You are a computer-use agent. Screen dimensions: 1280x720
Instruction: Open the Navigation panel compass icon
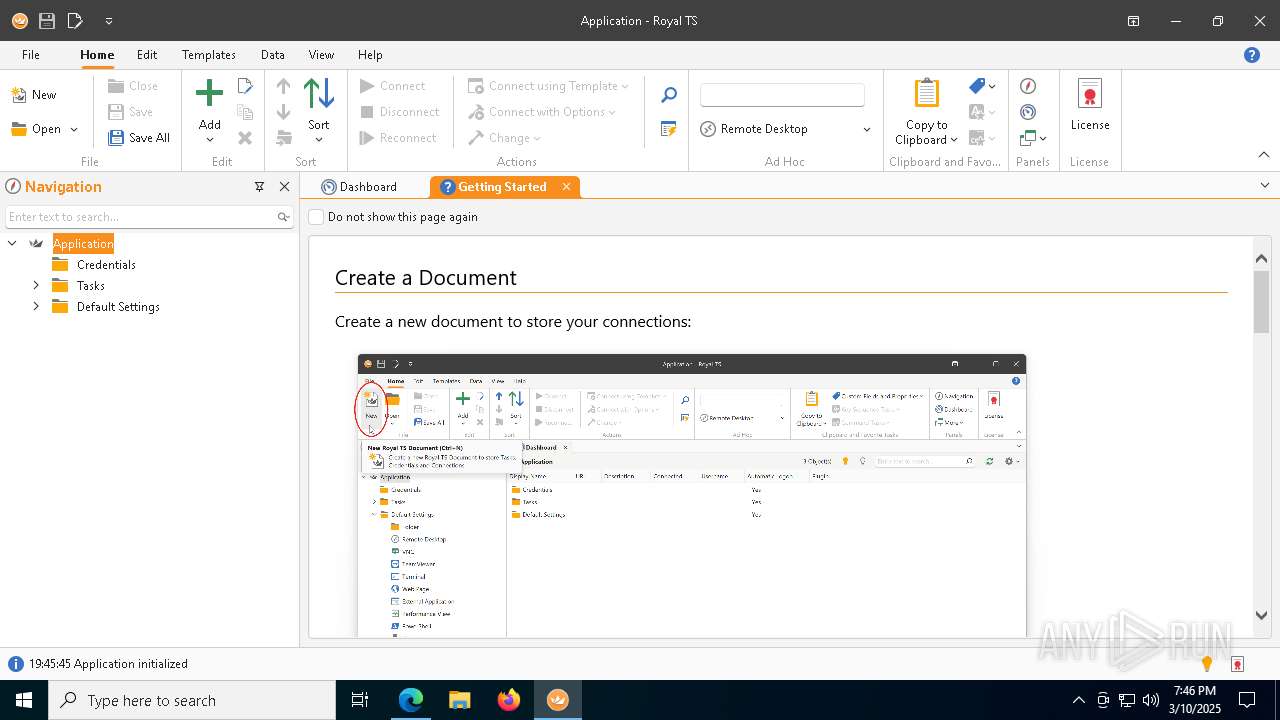(1028, 86)
